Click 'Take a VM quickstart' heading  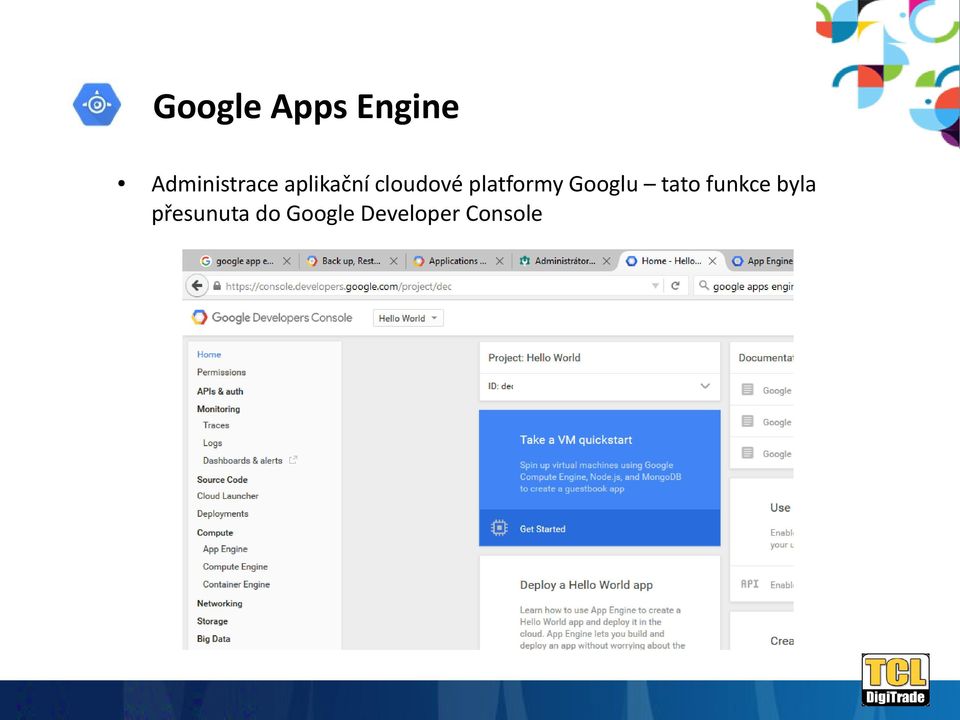576,440
